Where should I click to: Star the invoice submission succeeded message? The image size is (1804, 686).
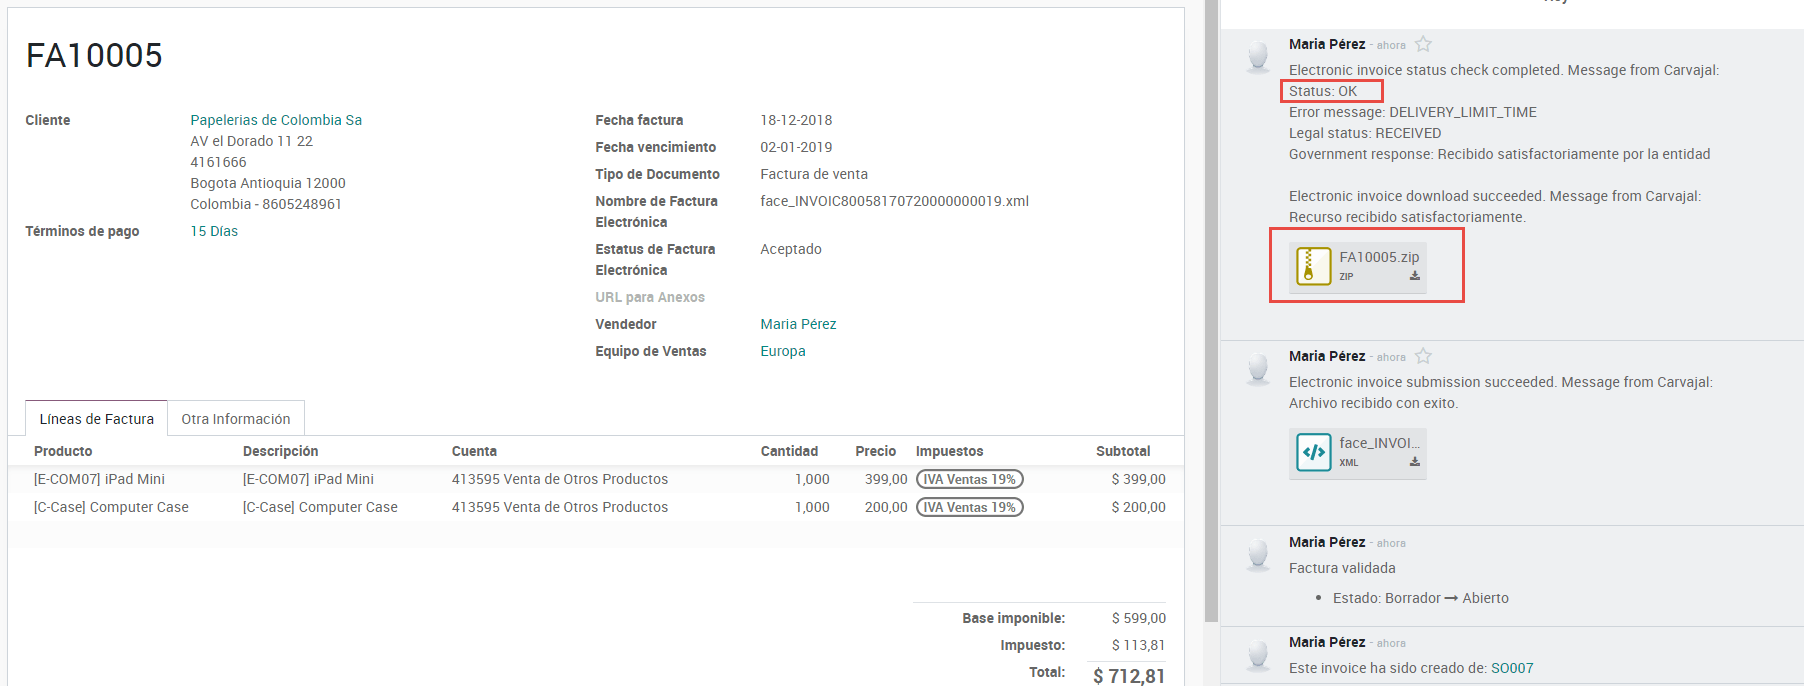point(1423,356)
